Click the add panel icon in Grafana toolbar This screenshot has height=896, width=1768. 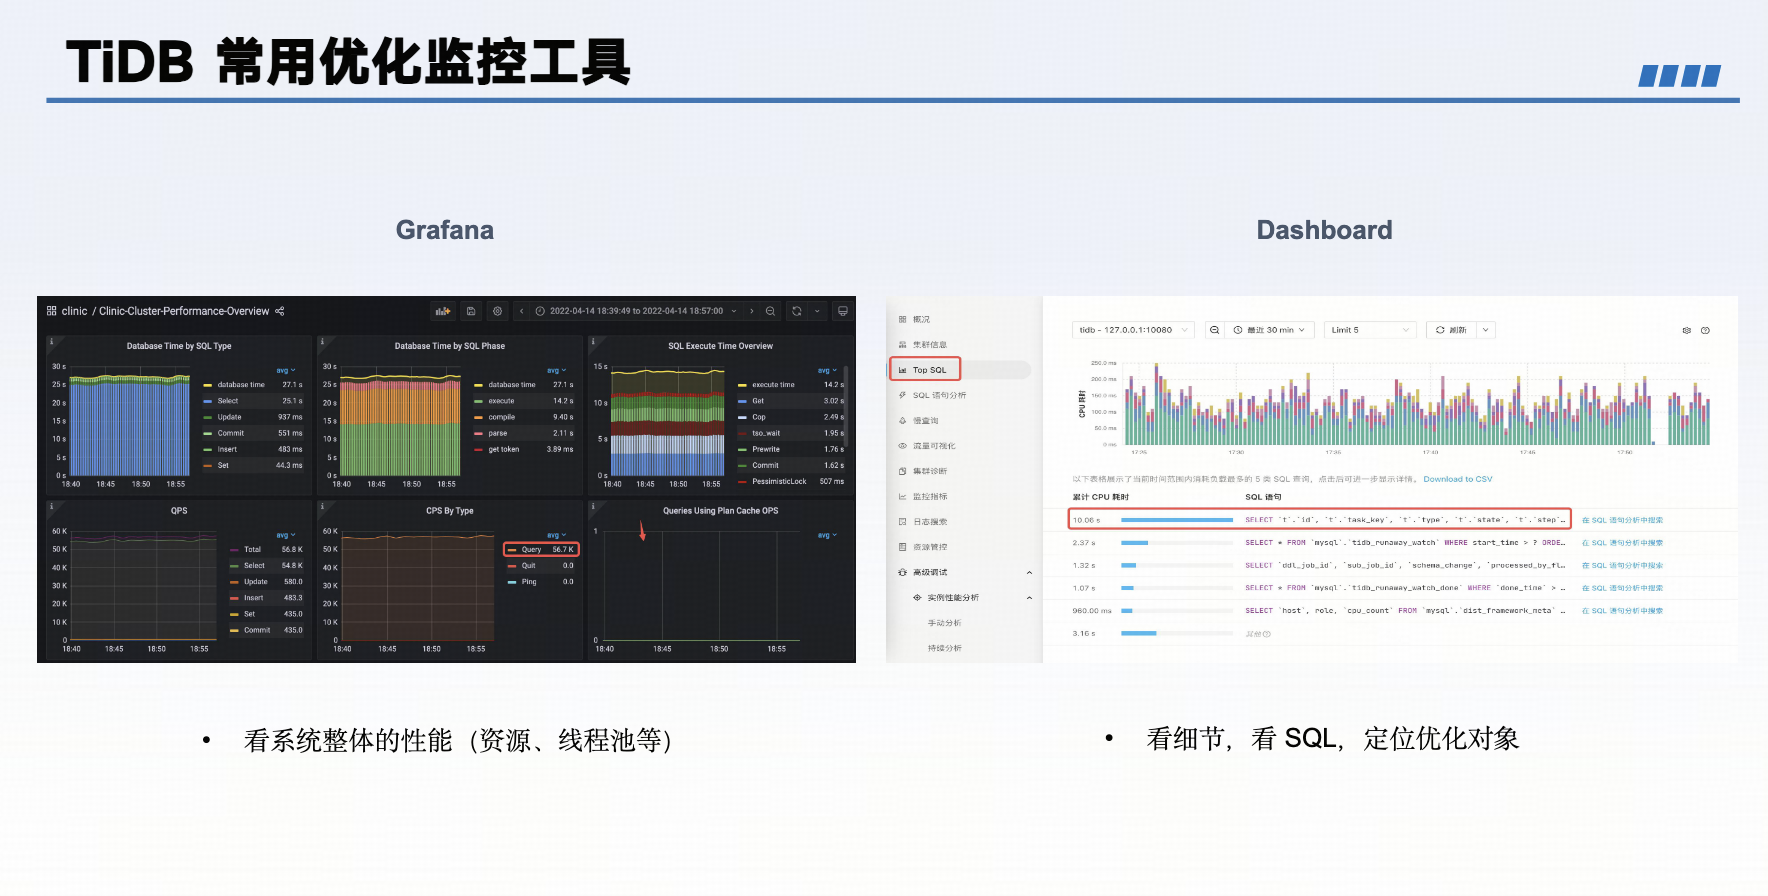tap(443, 311)
